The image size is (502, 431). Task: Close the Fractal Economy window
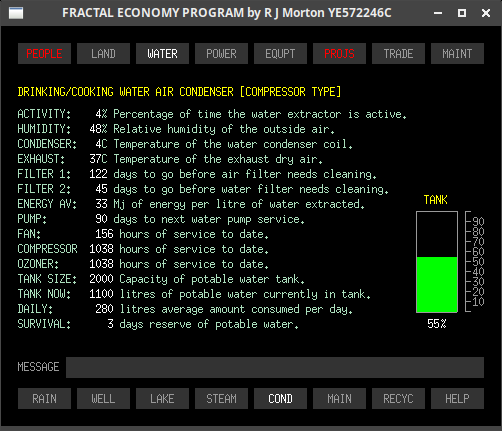(x=486, y=13)
